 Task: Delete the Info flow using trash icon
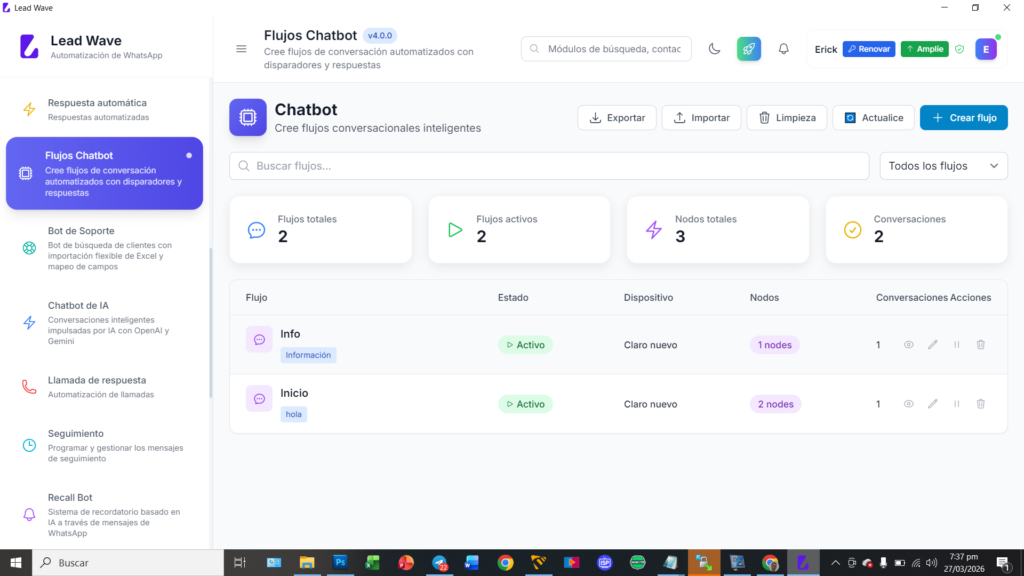click(x=980, y=345)
